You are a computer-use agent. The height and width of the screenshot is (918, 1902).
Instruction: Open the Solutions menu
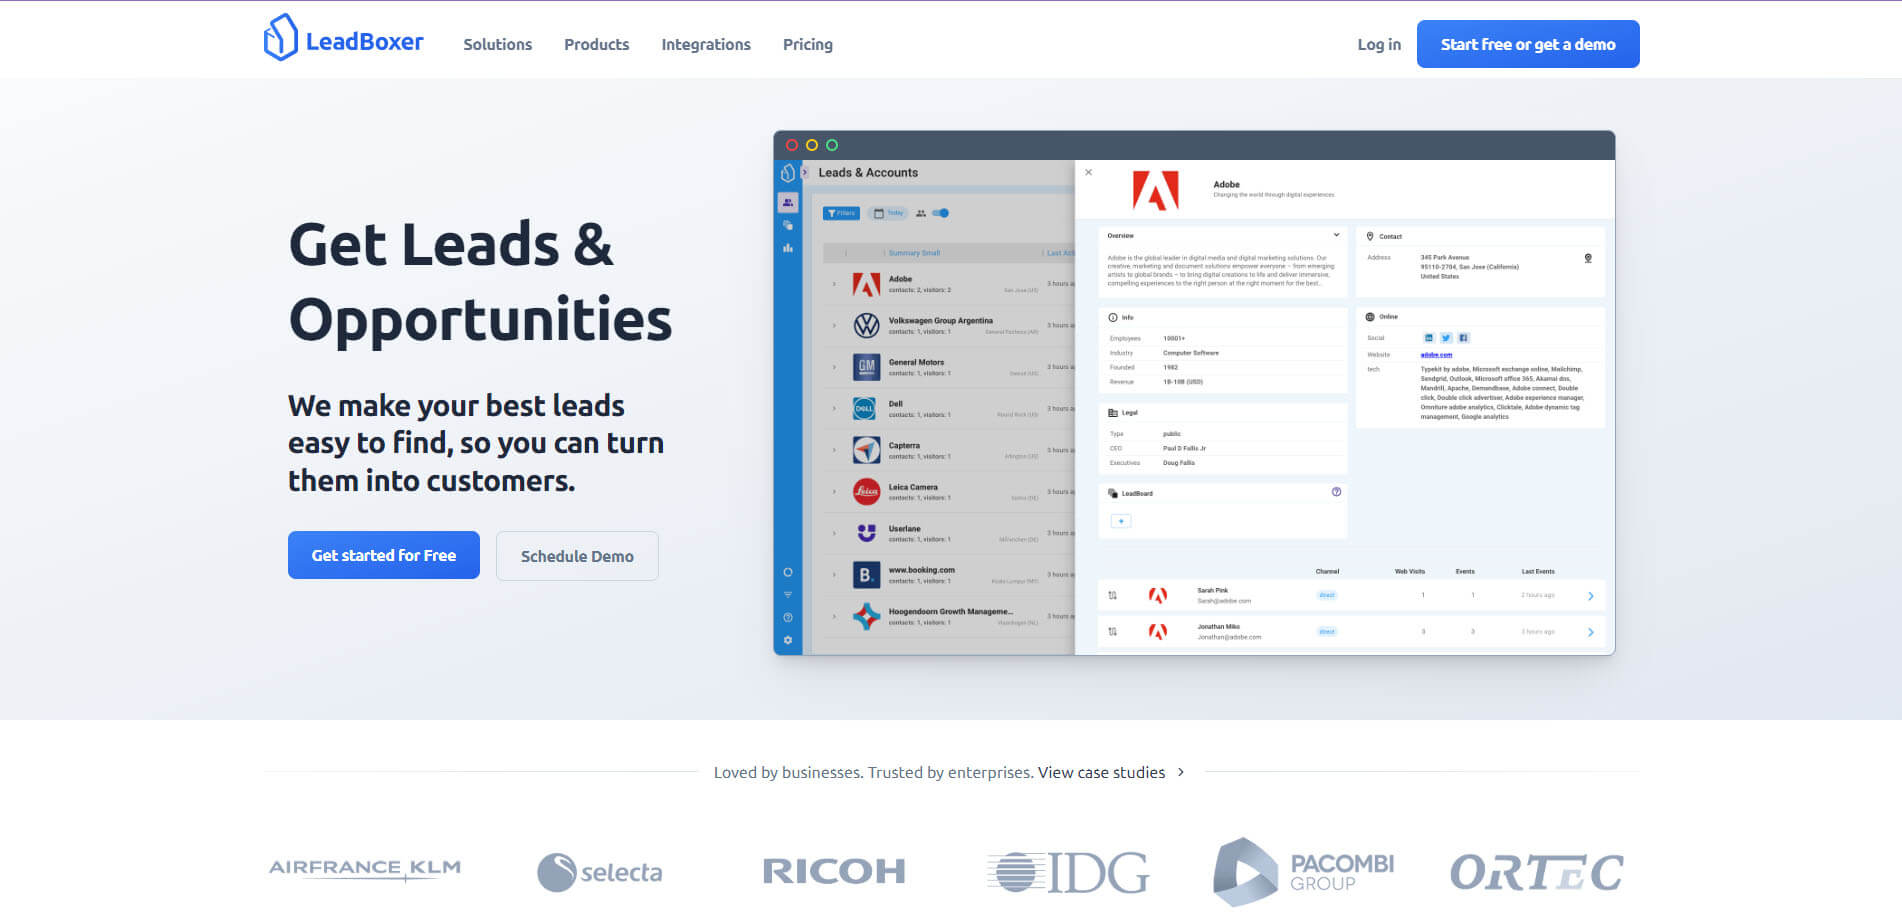click(x=498, y=44)
